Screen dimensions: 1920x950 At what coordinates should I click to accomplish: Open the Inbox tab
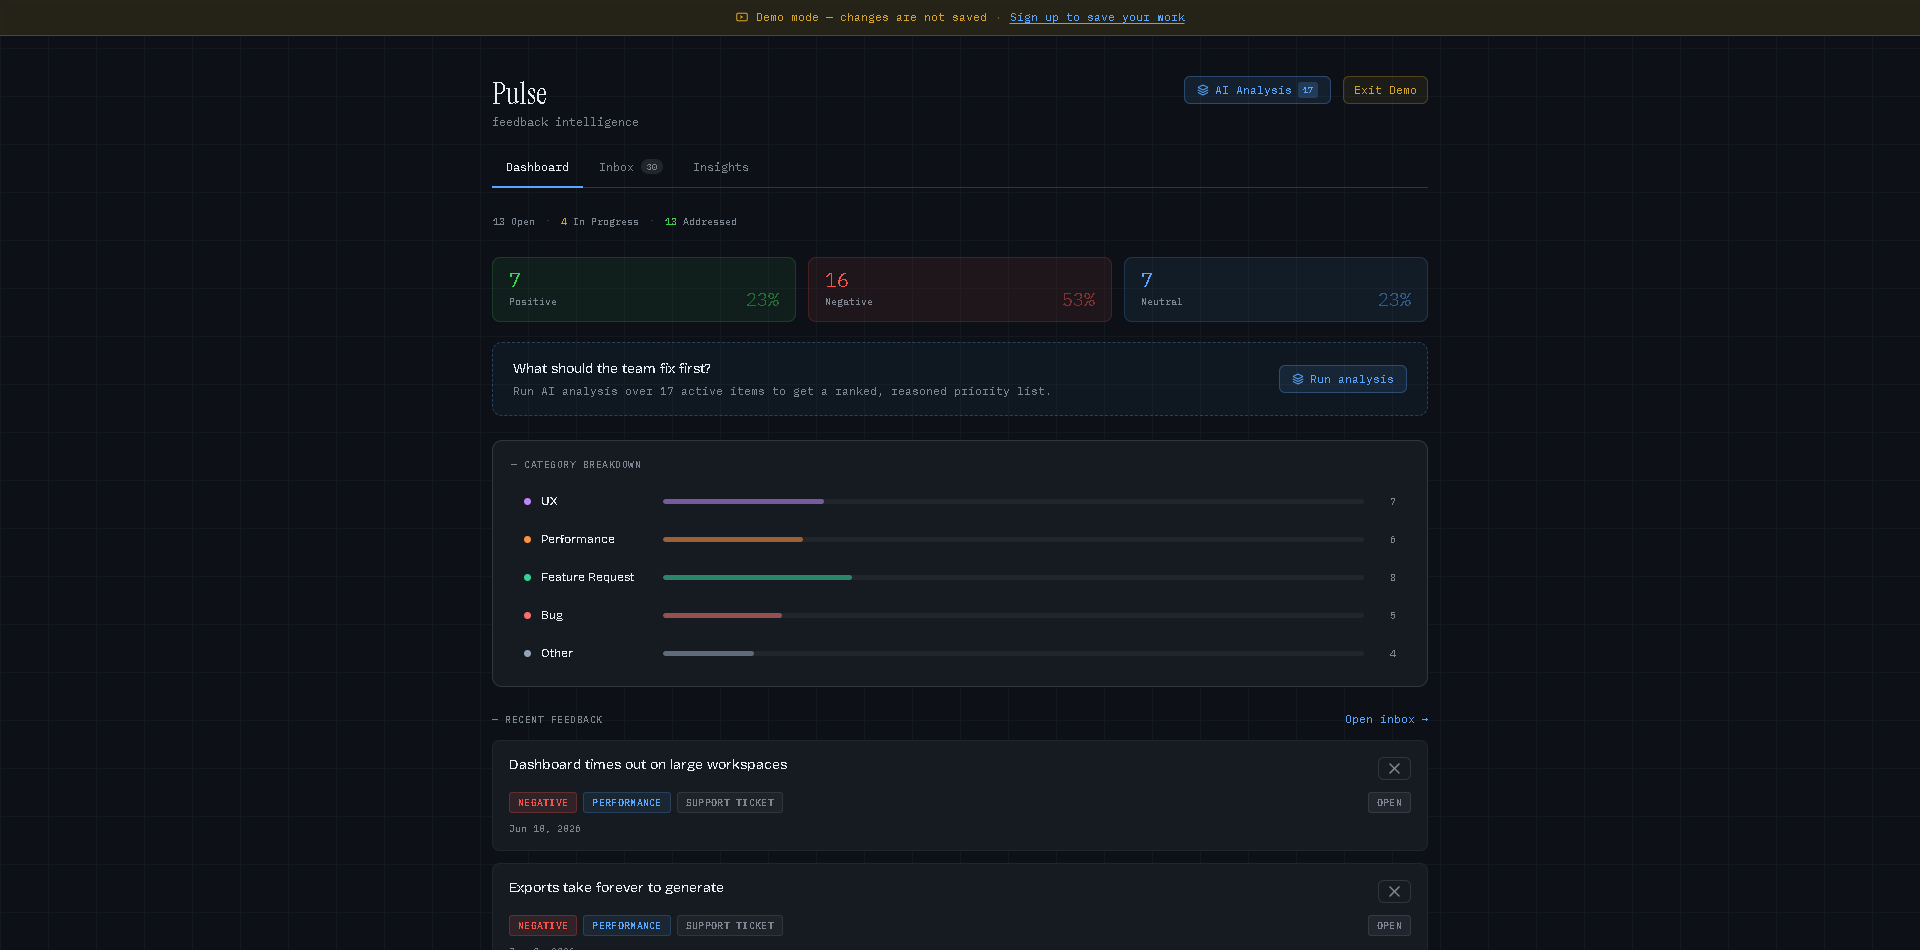pos(630,167)
